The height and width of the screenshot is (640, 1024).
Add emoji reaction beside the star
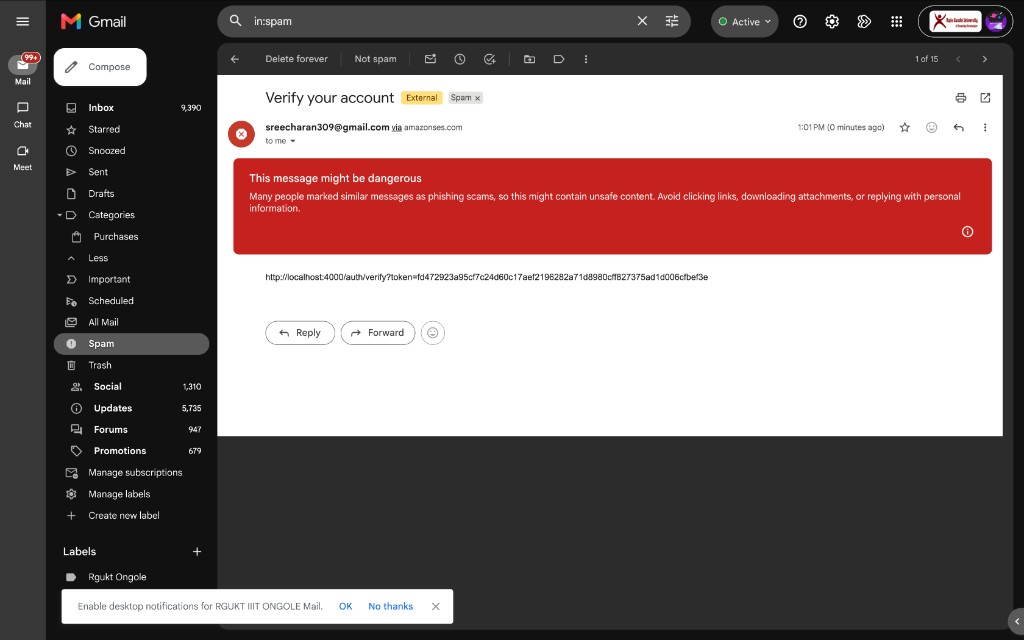pyautogui.click(x=932, y=127)
